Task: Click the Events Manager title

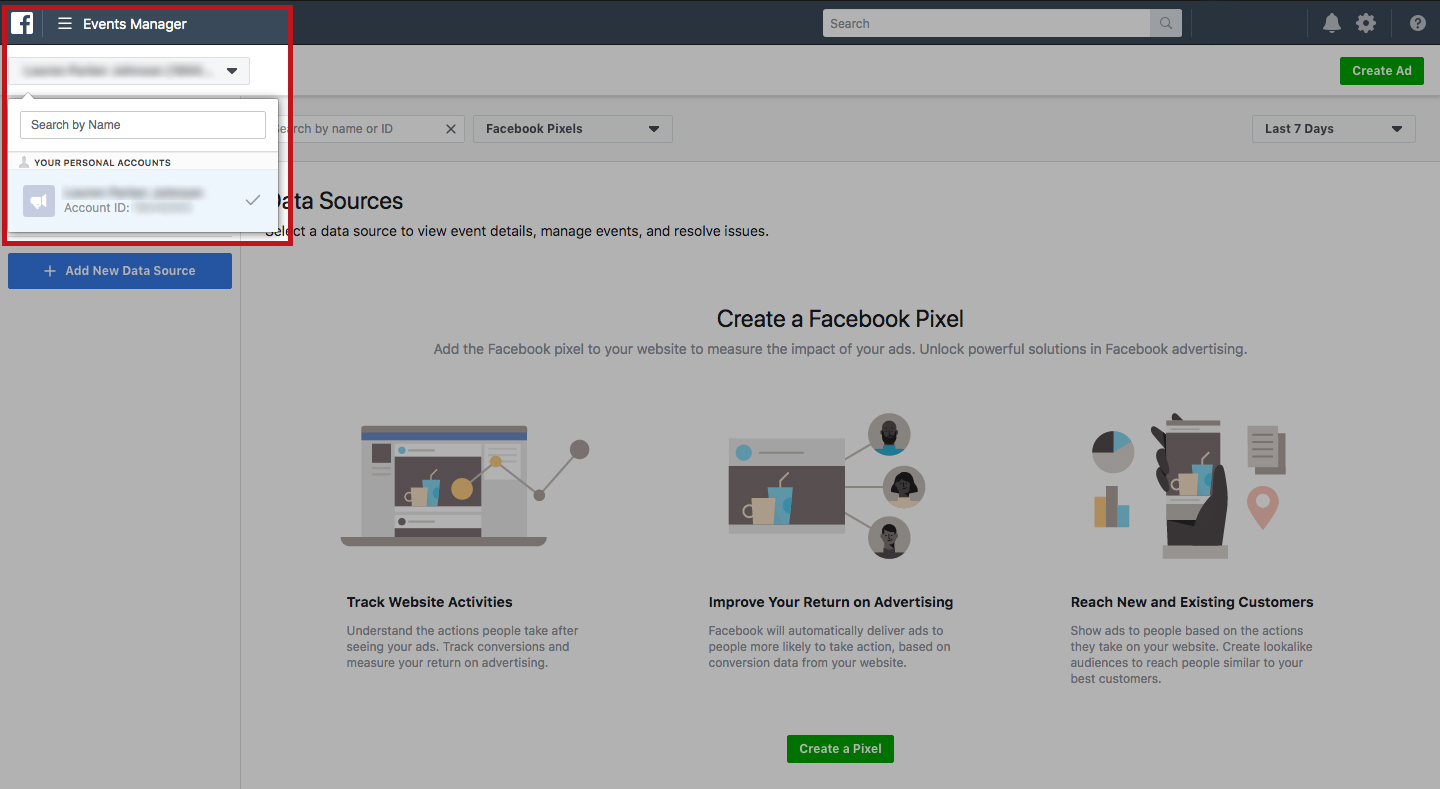Action: (135, 24)
